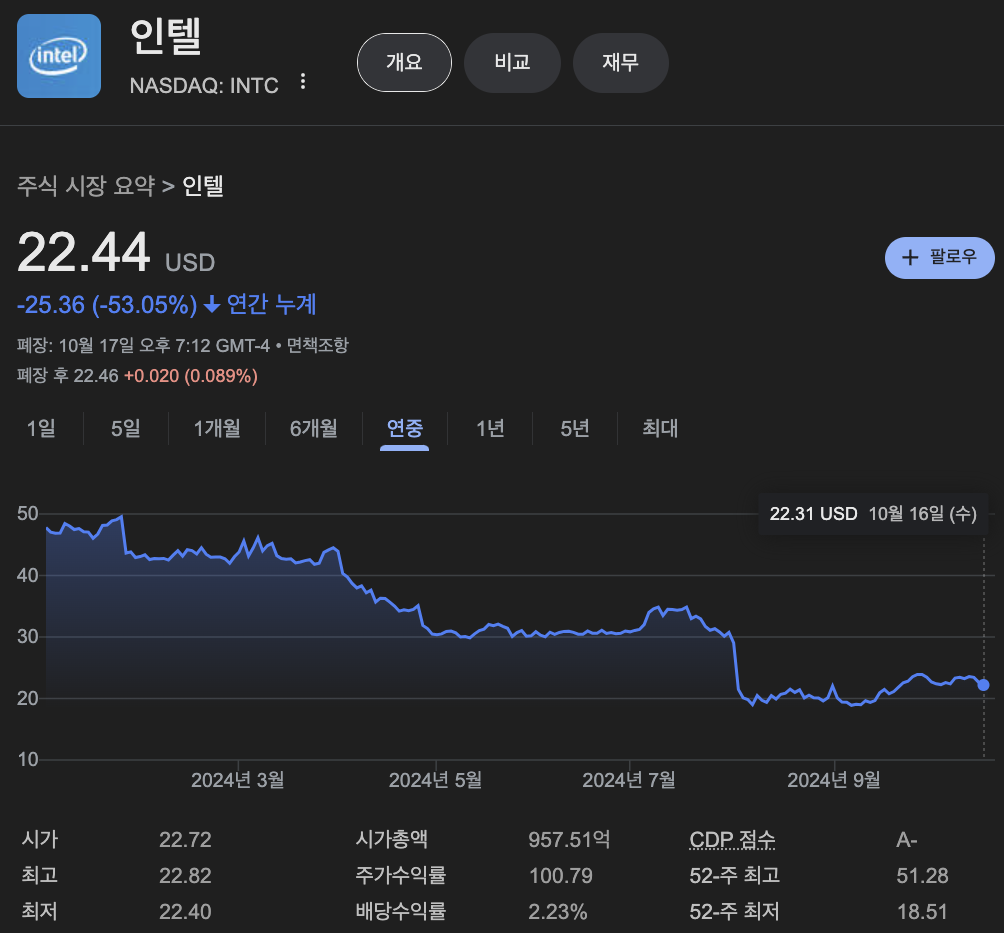Image resolution: width=1004 pixels, height=933 pixels.
Task: Select the 1일 chart range
Action: tap(41, 428)
